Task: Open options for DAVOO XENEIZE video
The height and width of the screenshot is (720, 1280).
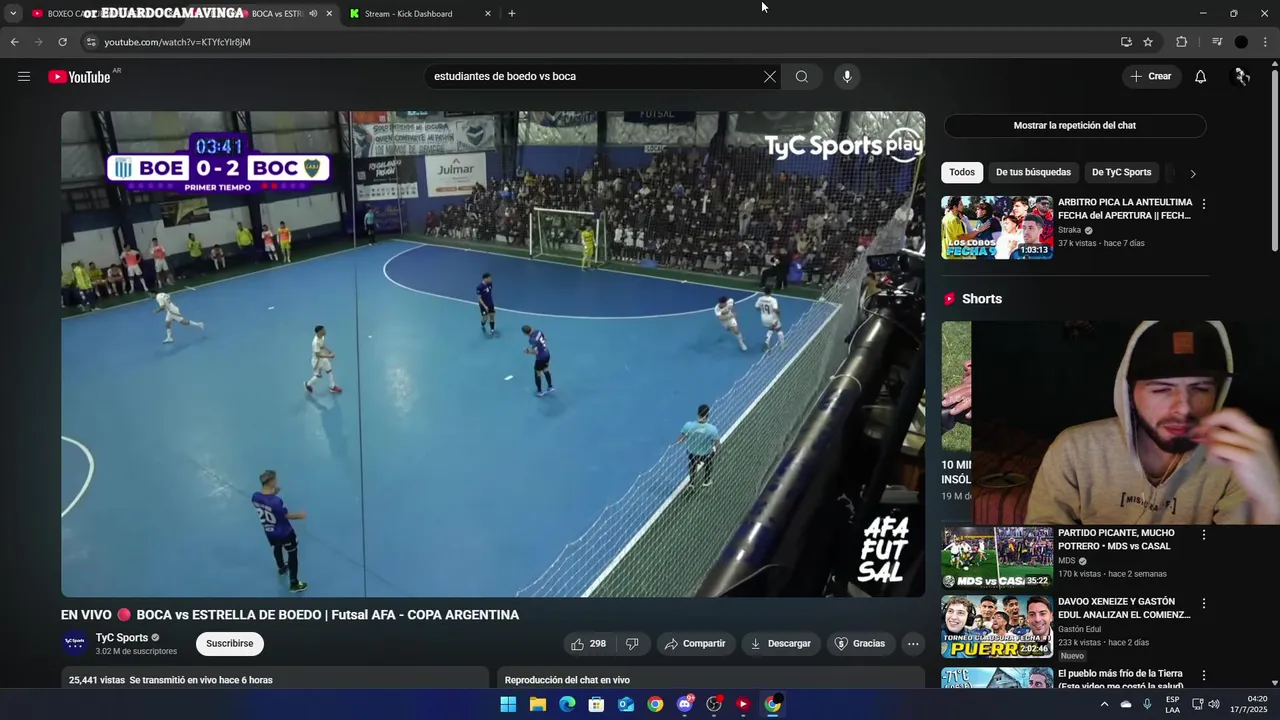Action: pos(1203,604)
